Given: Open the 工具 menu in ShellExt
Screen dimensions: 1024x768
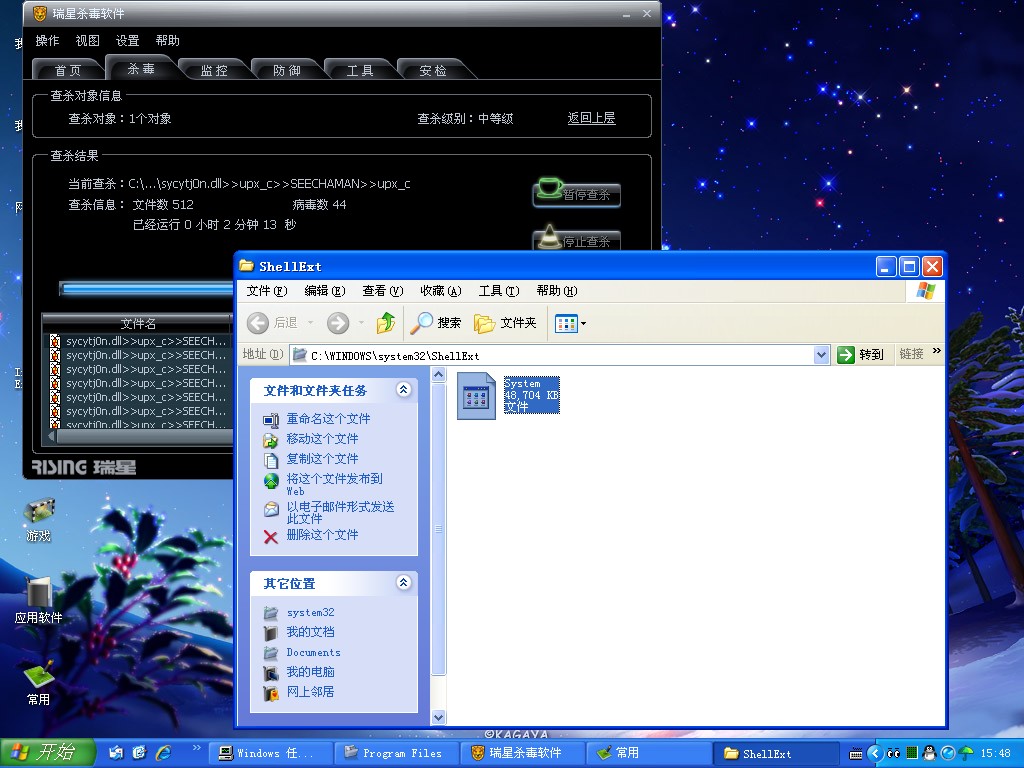Looking at the screenshot, I should [x=498, y=291].
